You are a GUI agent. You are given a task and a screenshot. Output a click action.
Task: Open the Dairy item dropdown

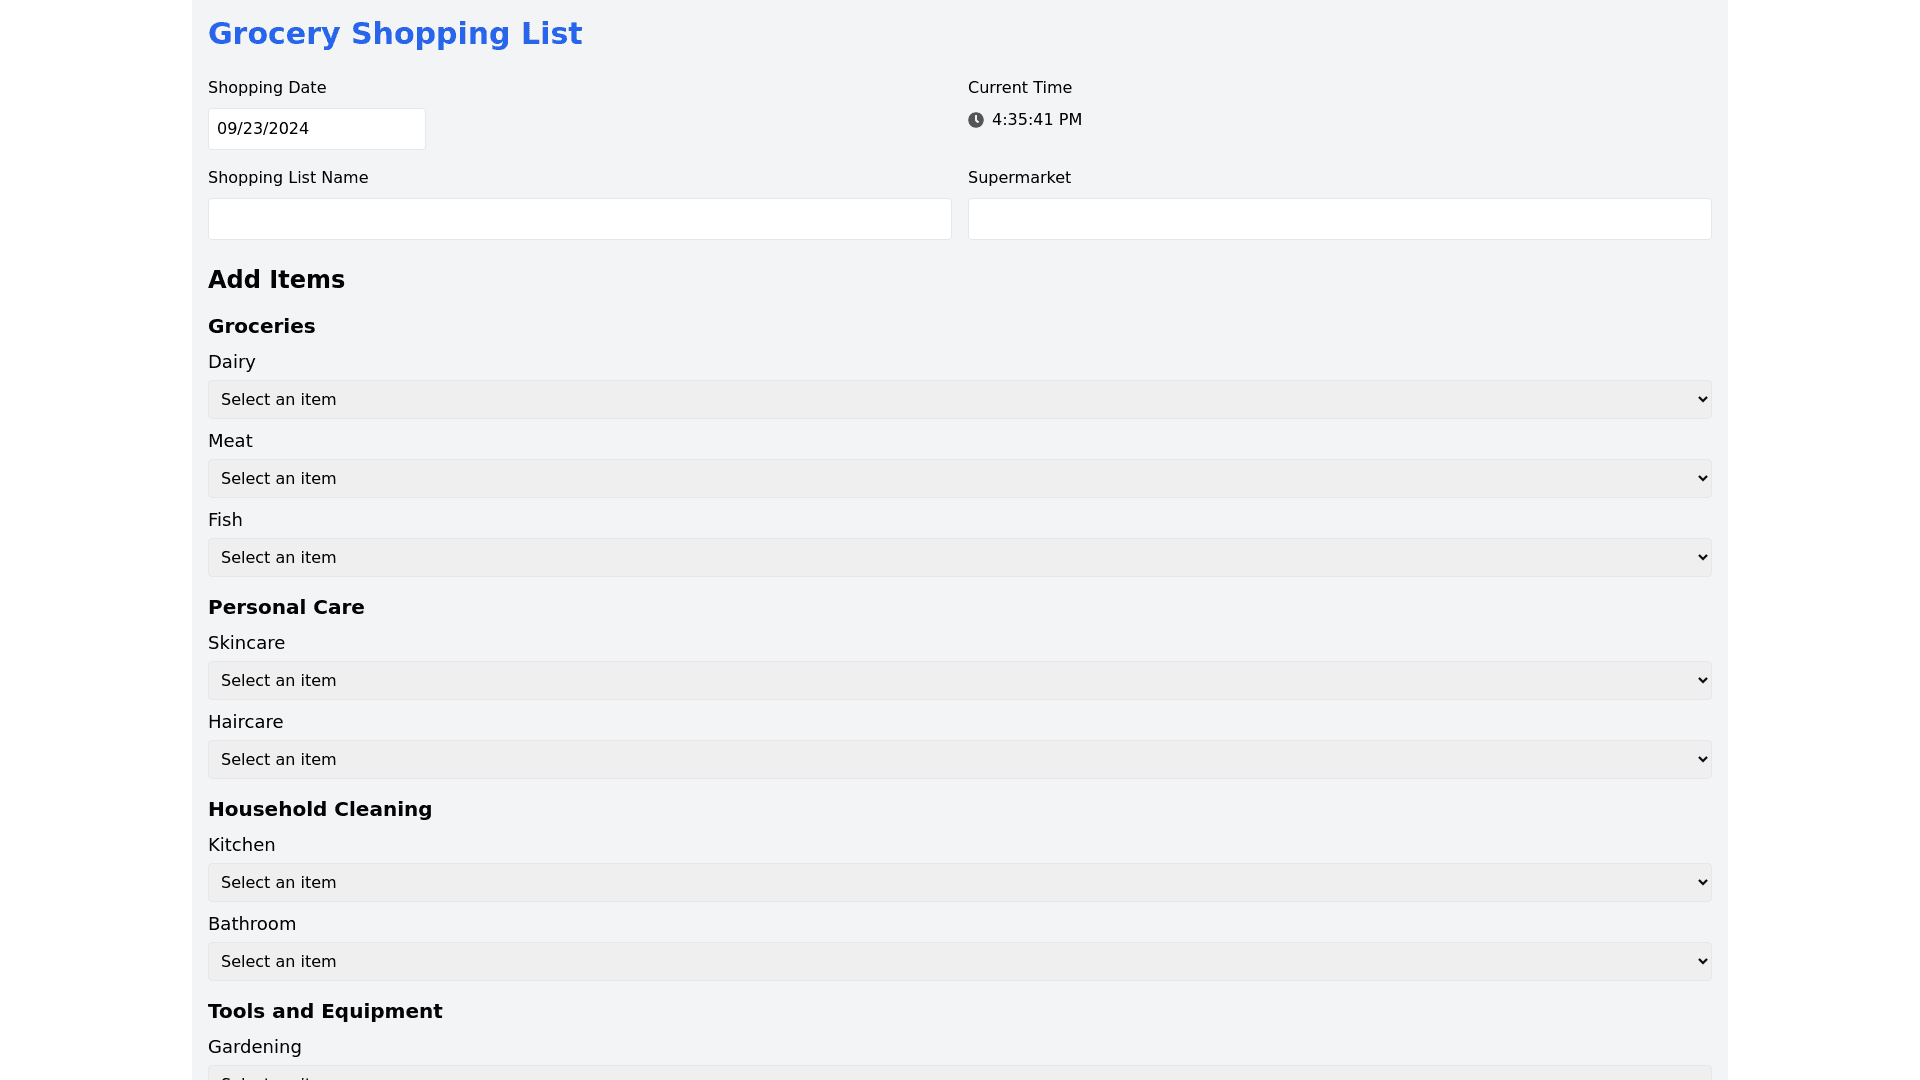959,399
